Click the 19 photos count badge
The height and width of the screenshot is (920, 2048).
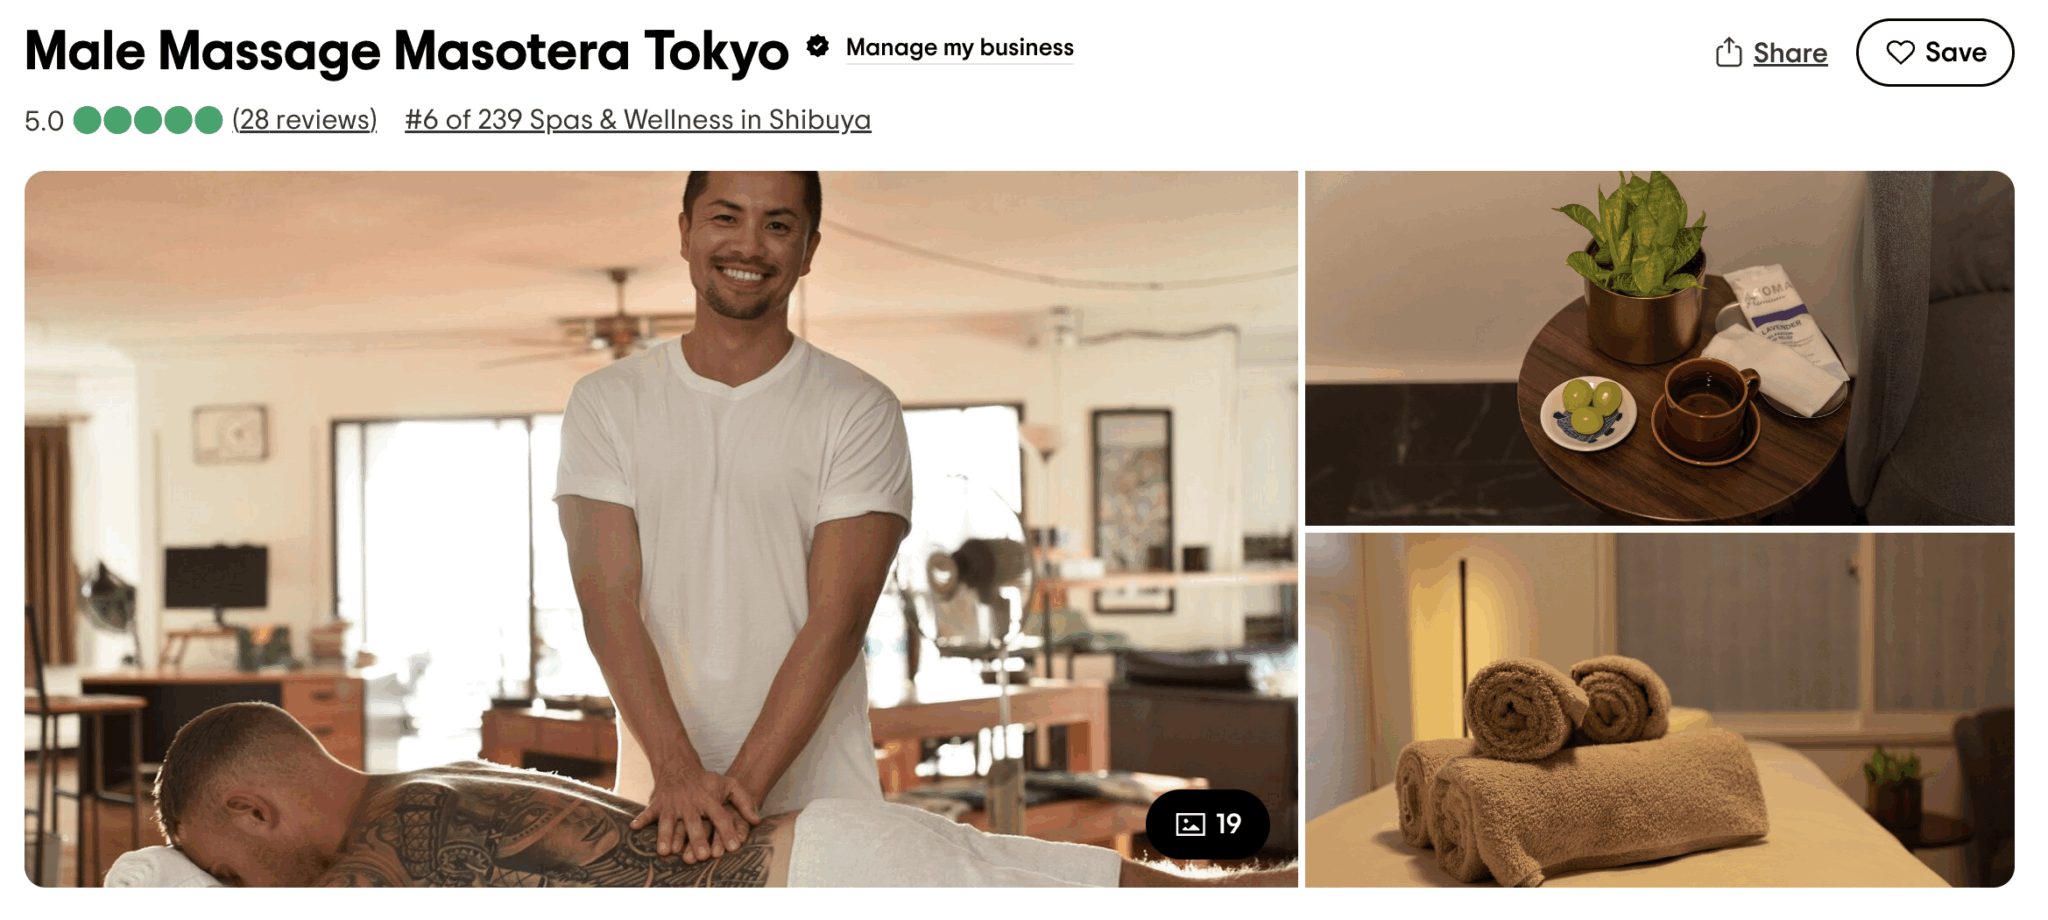(x=1208, y=824)
